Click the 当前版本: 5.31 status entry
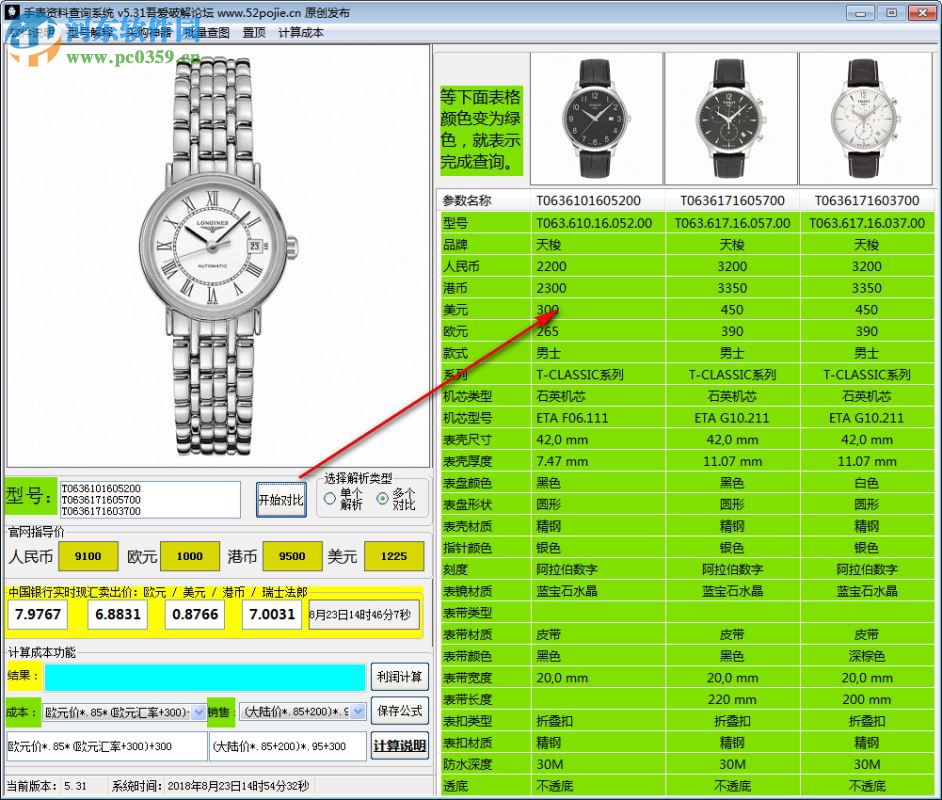The width and height of the screenshot is (942, 800). tap(47, 786)
